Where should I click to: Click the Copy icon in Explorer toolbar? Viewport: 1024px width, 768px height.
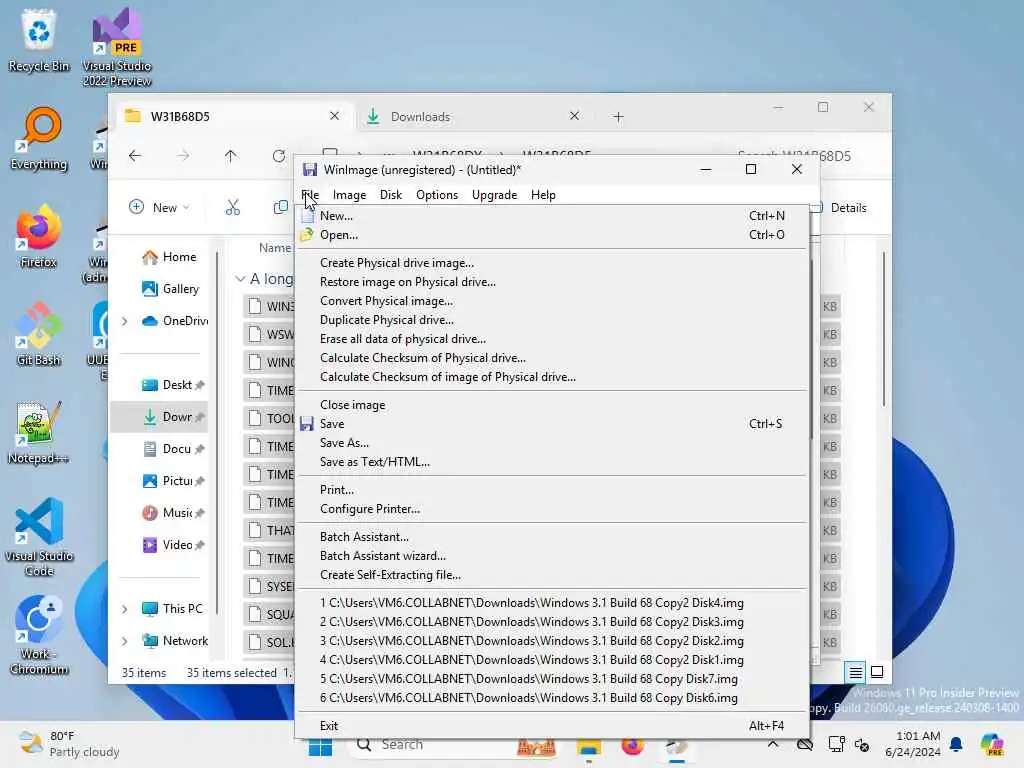pos(281,208)
